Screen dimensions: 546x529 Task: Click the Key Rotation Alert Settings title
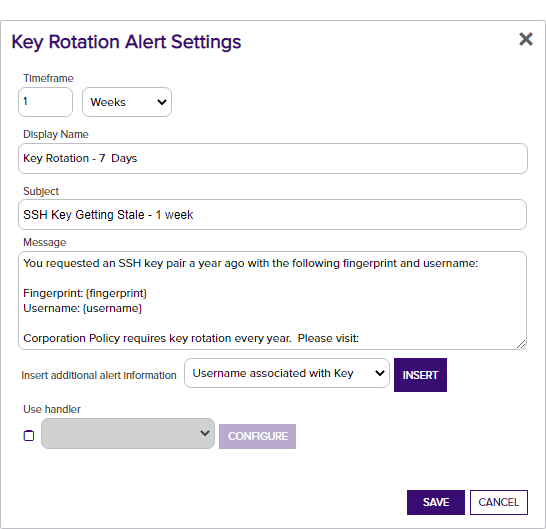pos(126,42)
